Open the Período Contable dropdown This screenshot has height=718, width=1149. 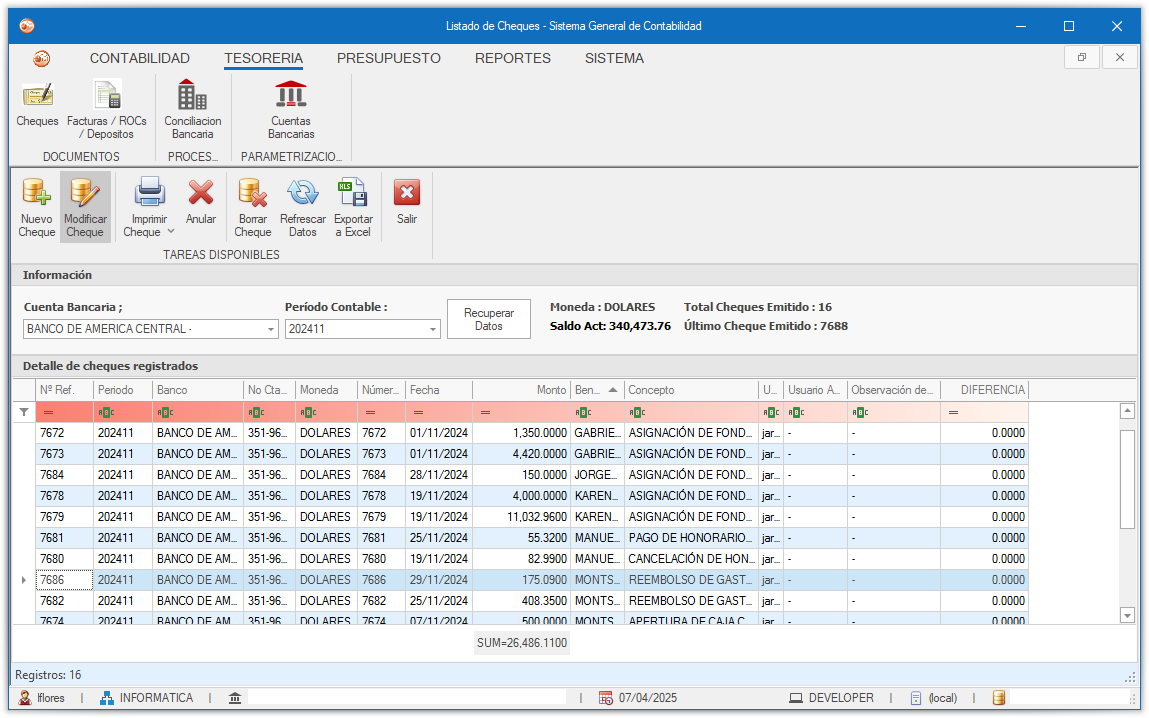432,330
